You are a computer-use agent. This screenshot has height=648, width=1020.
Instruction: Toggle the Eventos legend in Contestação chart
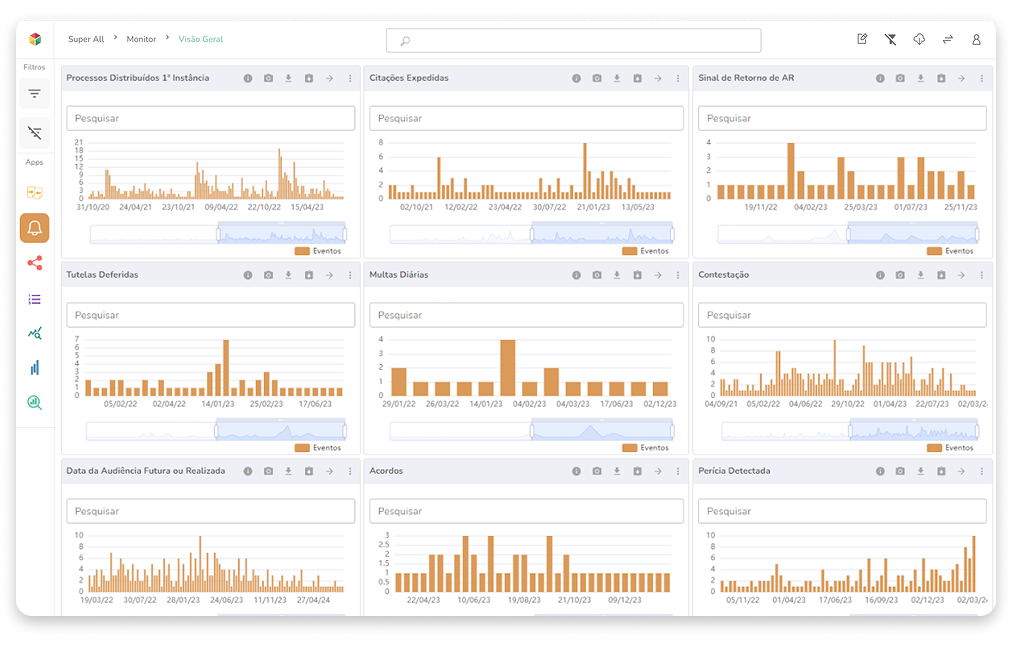[x=950, y=448]
